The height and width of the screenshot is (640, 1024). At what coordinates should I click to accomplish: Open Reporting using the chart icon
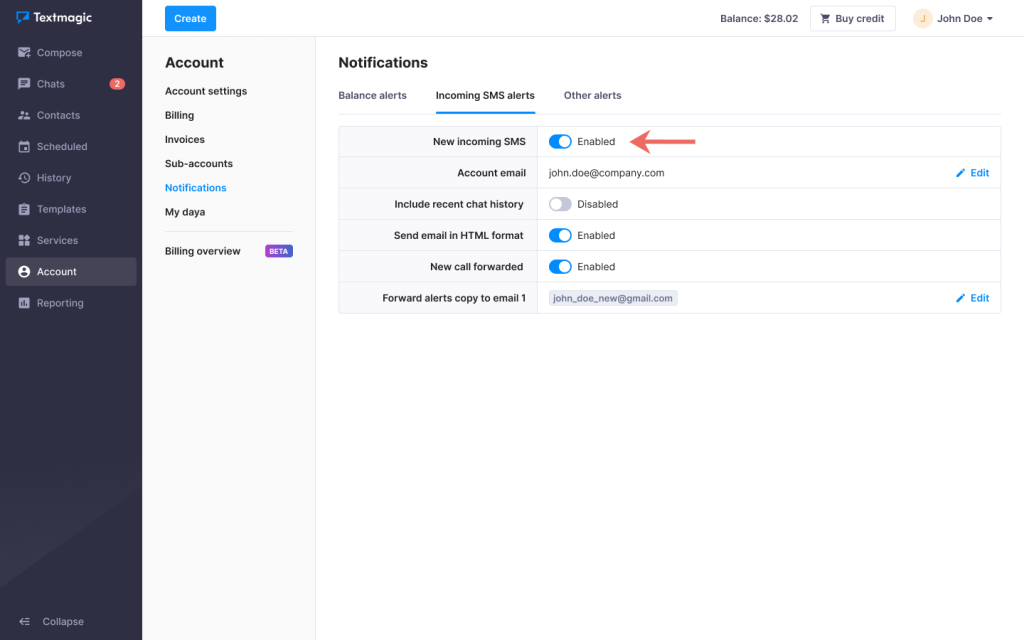[24, 303]
